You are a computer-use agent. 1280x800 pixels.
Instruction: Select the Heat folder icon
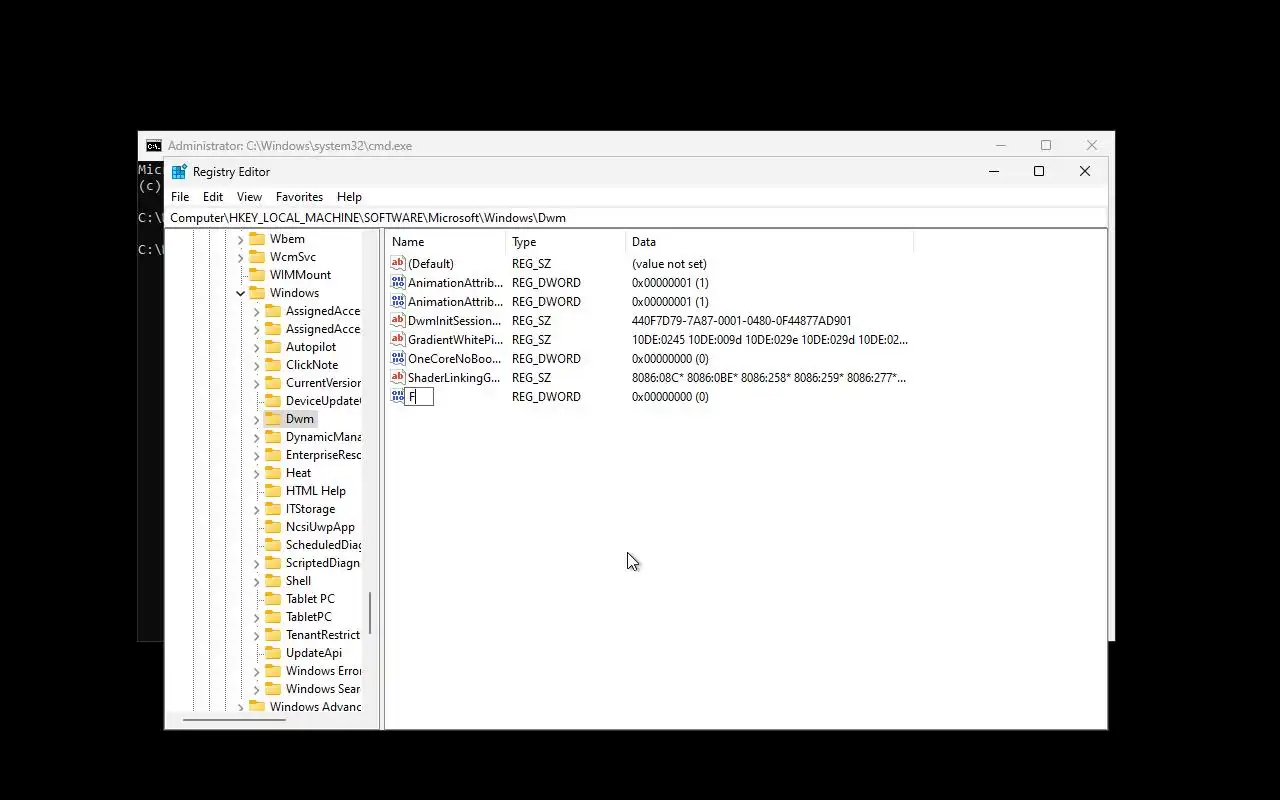click(273, 473)
